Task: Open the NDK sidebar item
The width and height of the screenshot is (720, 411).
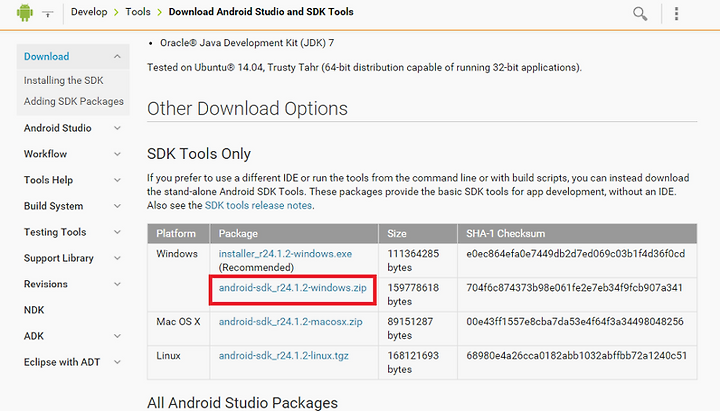Action: click(x=34, y=310)
